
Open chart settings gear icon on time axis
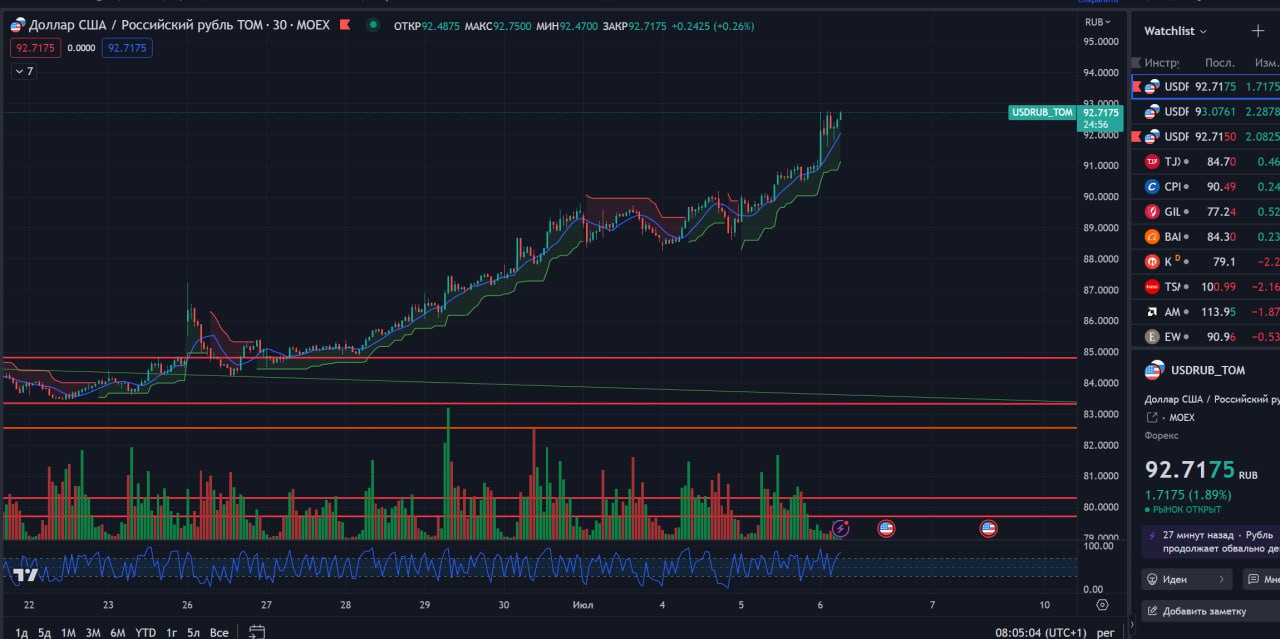click(x=1102, y=605)
